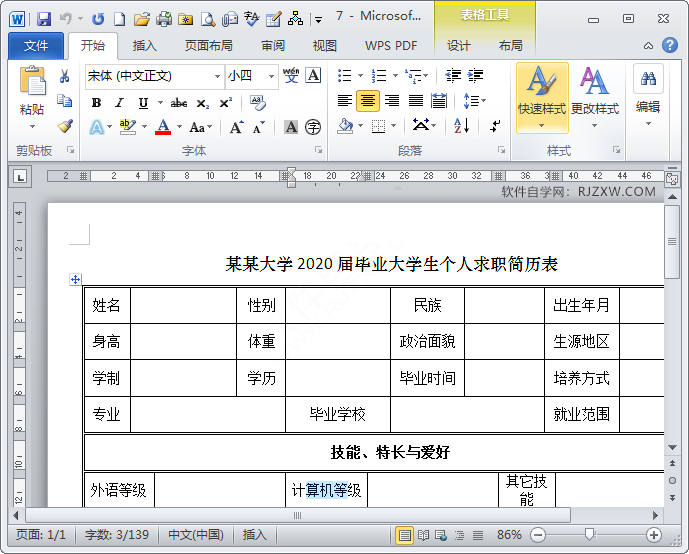Viewport: 689px width, 554px height.
Task: Click the 86% zoom level
Action: (x=509, y=535)
